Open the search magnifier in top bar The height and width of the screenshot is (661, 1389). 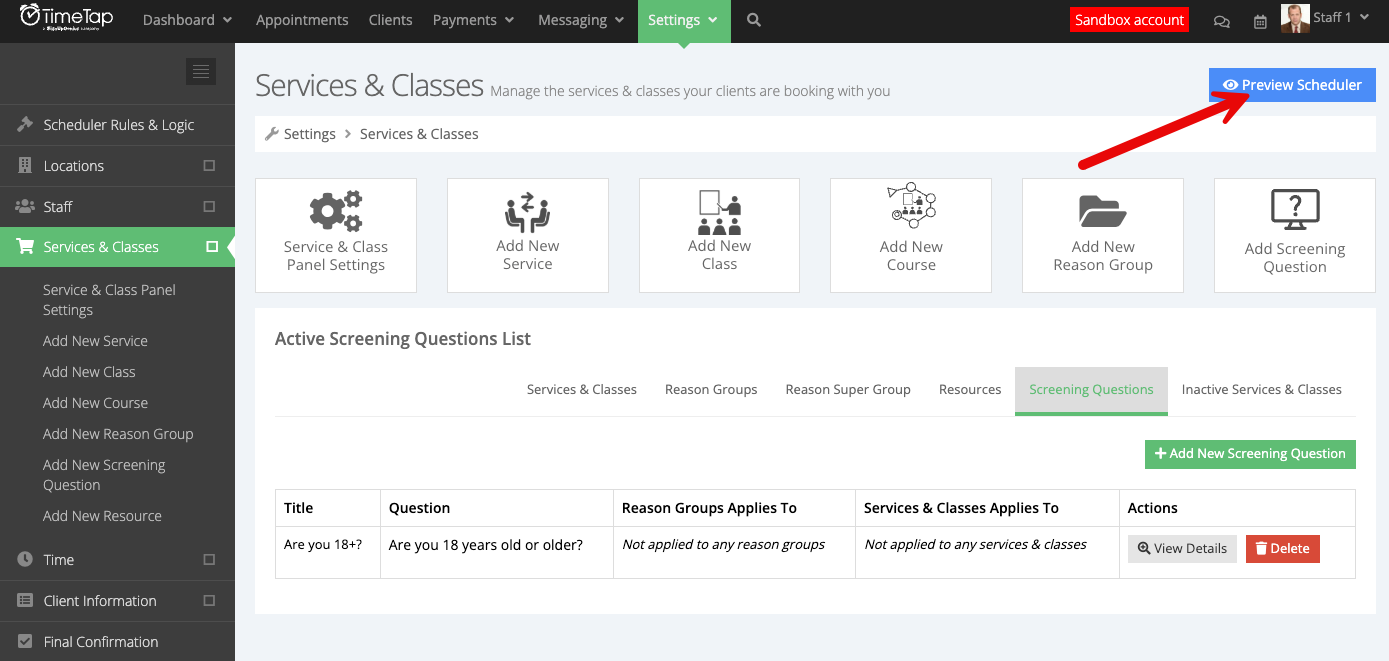tap(754, 20)
